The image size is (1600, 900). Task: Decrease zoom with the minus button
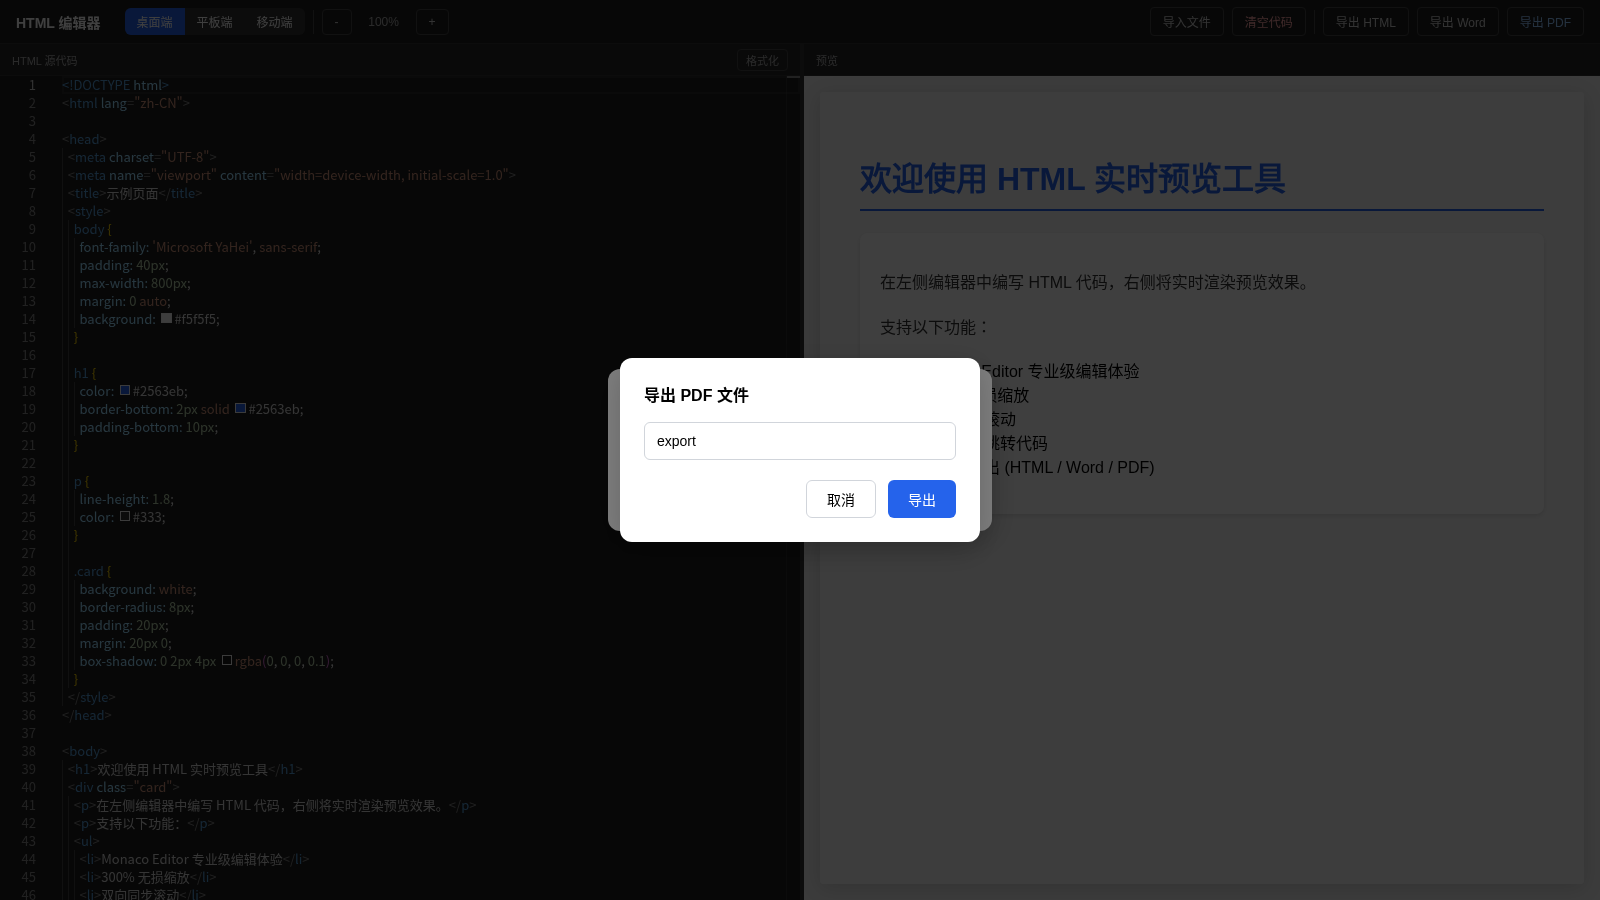(x=337, y=22)
